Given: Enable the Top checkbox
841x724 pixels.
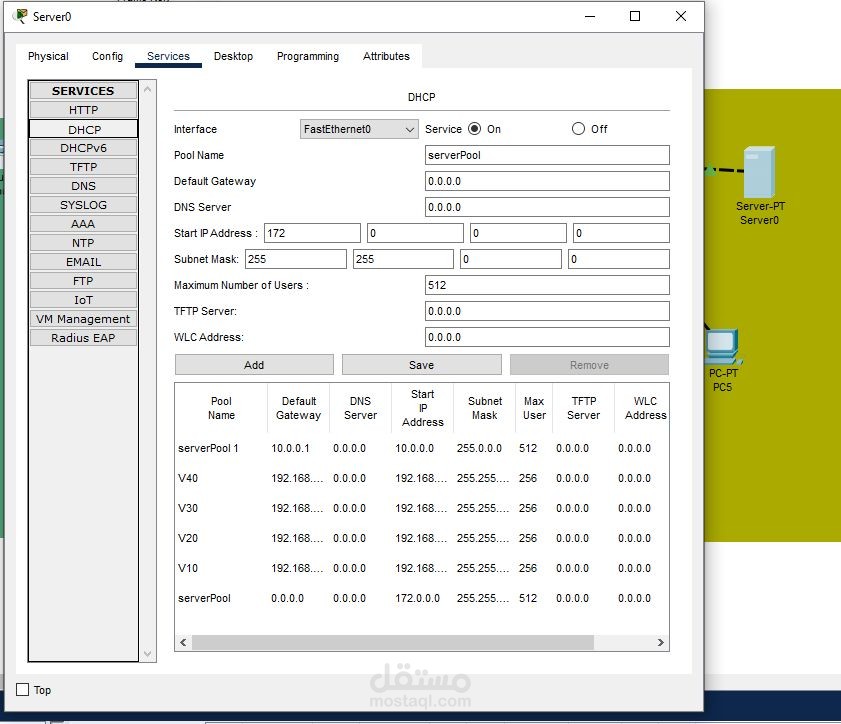Looking at the screenshot, I should pos(23,690).
